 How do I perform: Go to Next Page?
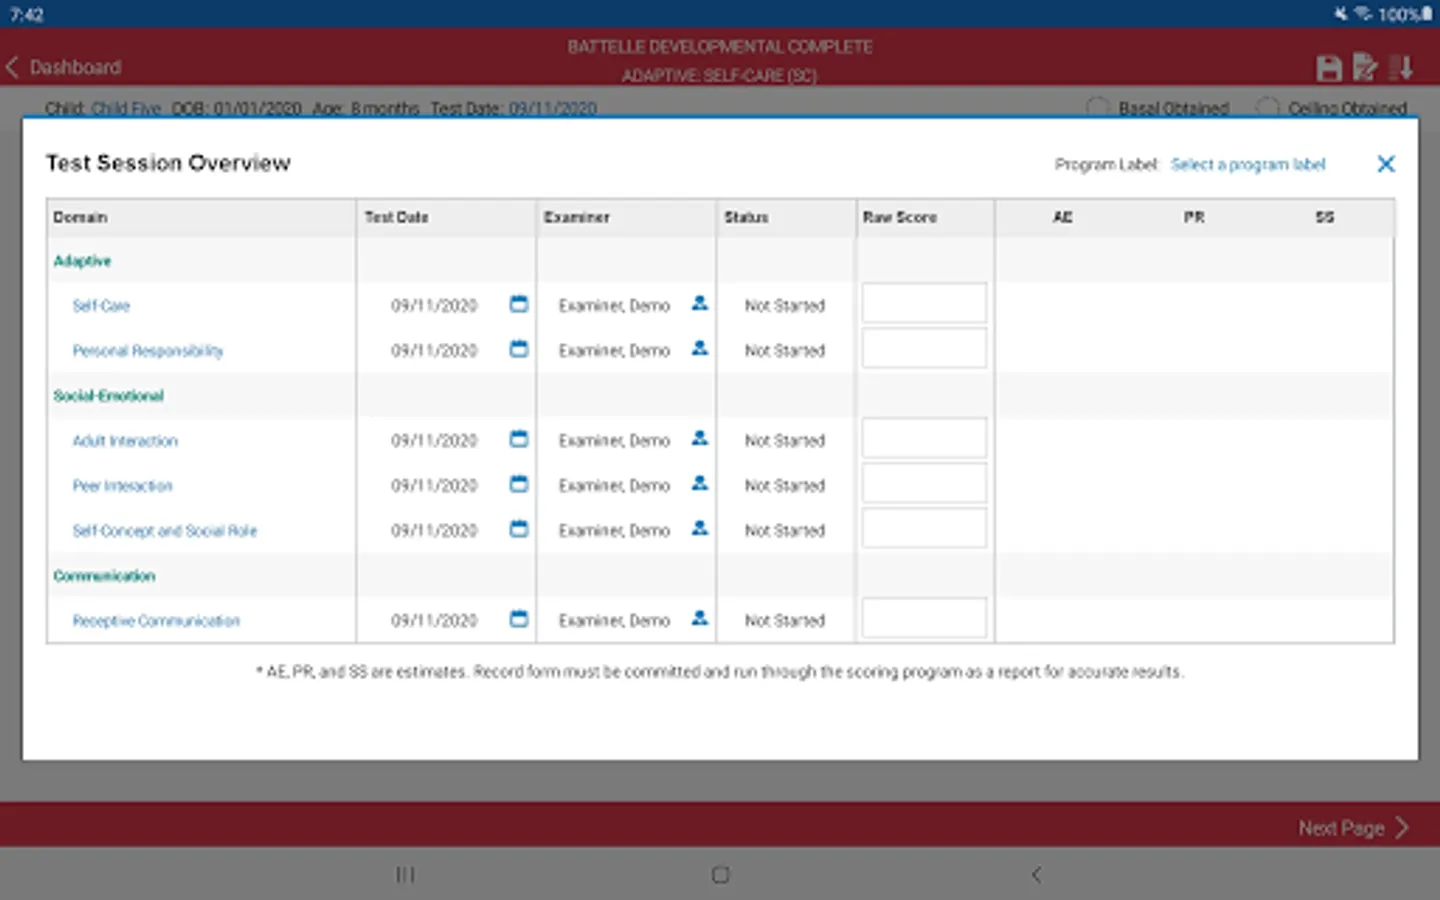(1354, 828)
